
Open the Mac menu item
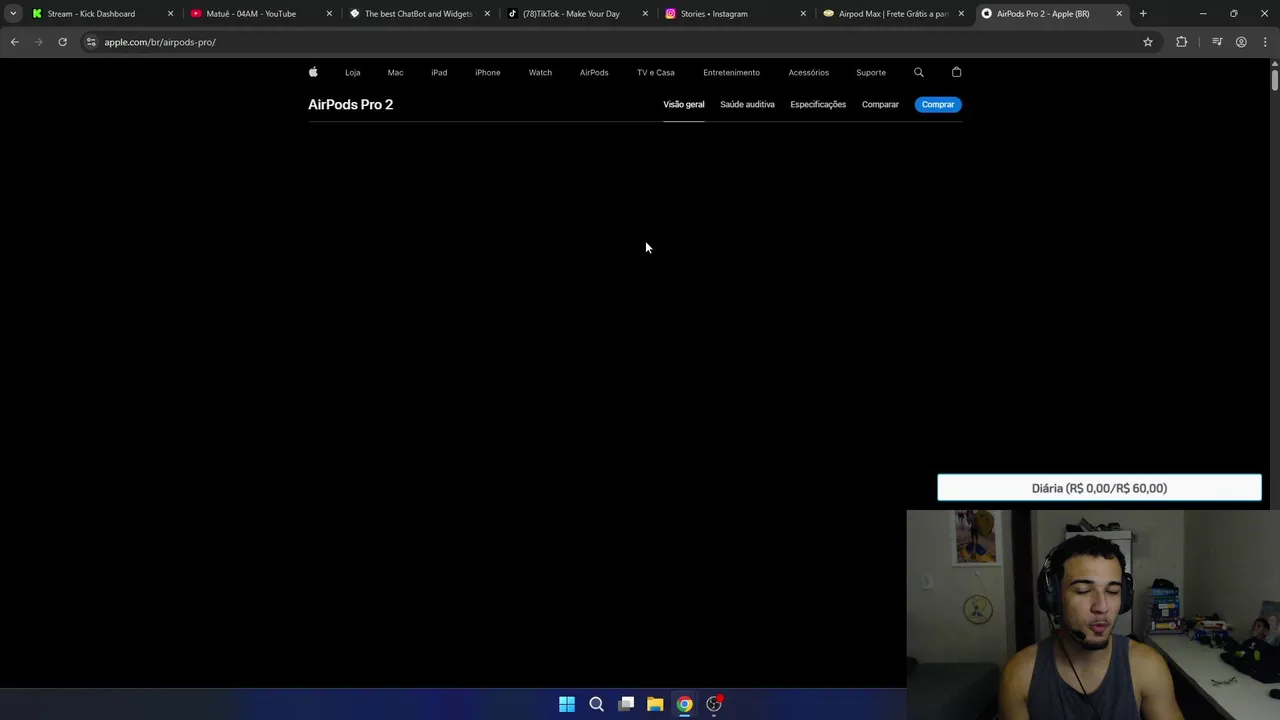(x=395, y=72)
